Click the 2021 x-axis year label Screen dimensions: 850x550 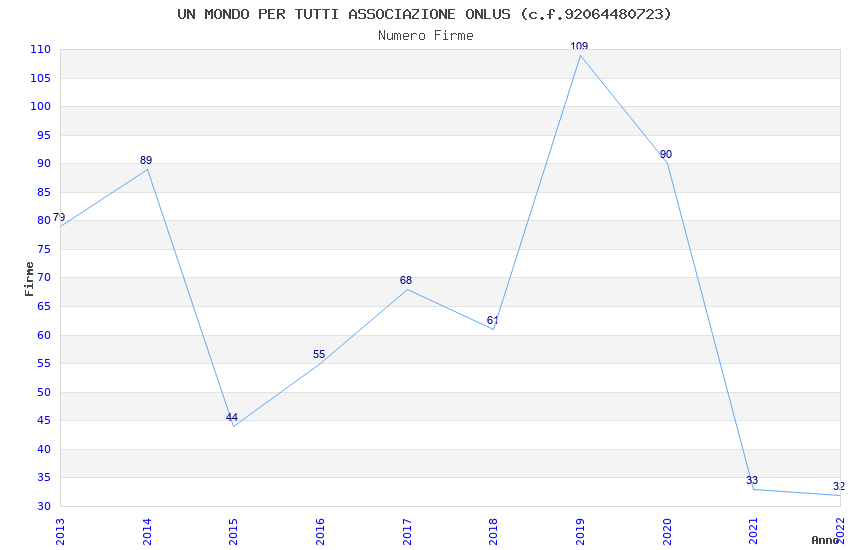tap(754, 531)
